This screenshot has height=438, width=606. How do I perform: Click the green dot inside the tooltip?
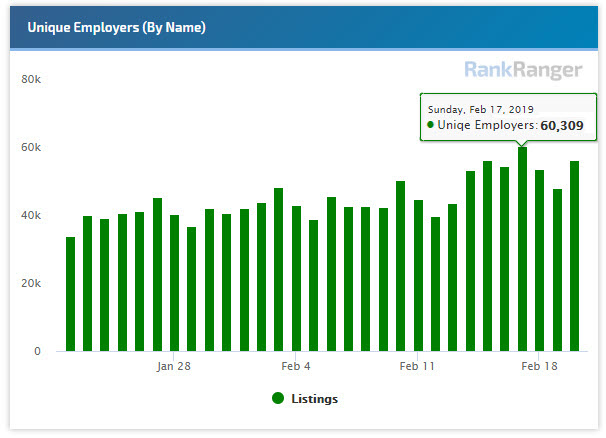tap(431, 125)
